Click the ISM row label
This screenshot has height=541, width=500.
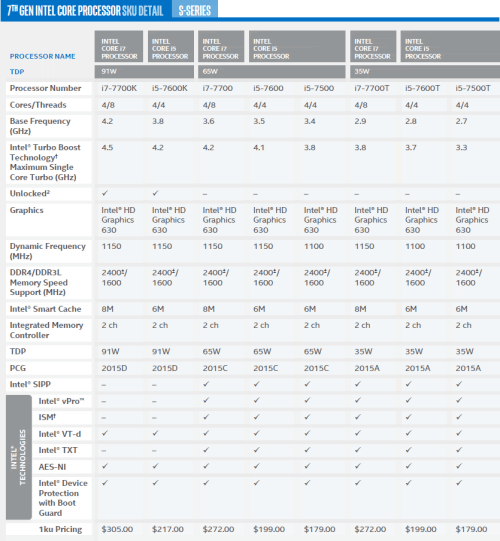(47, 417)
